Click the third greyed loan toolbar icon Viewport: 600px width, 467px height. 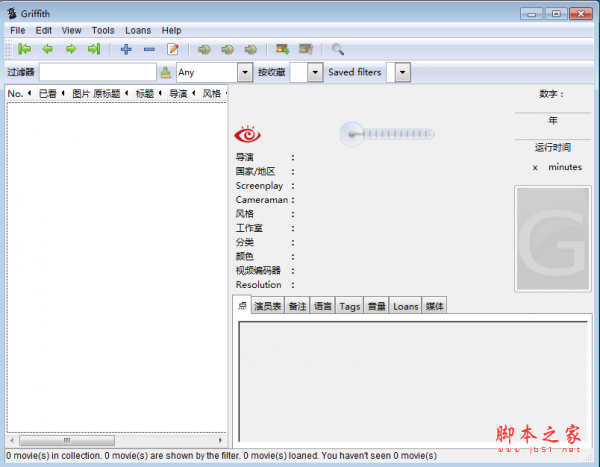(x=251, y=49)
